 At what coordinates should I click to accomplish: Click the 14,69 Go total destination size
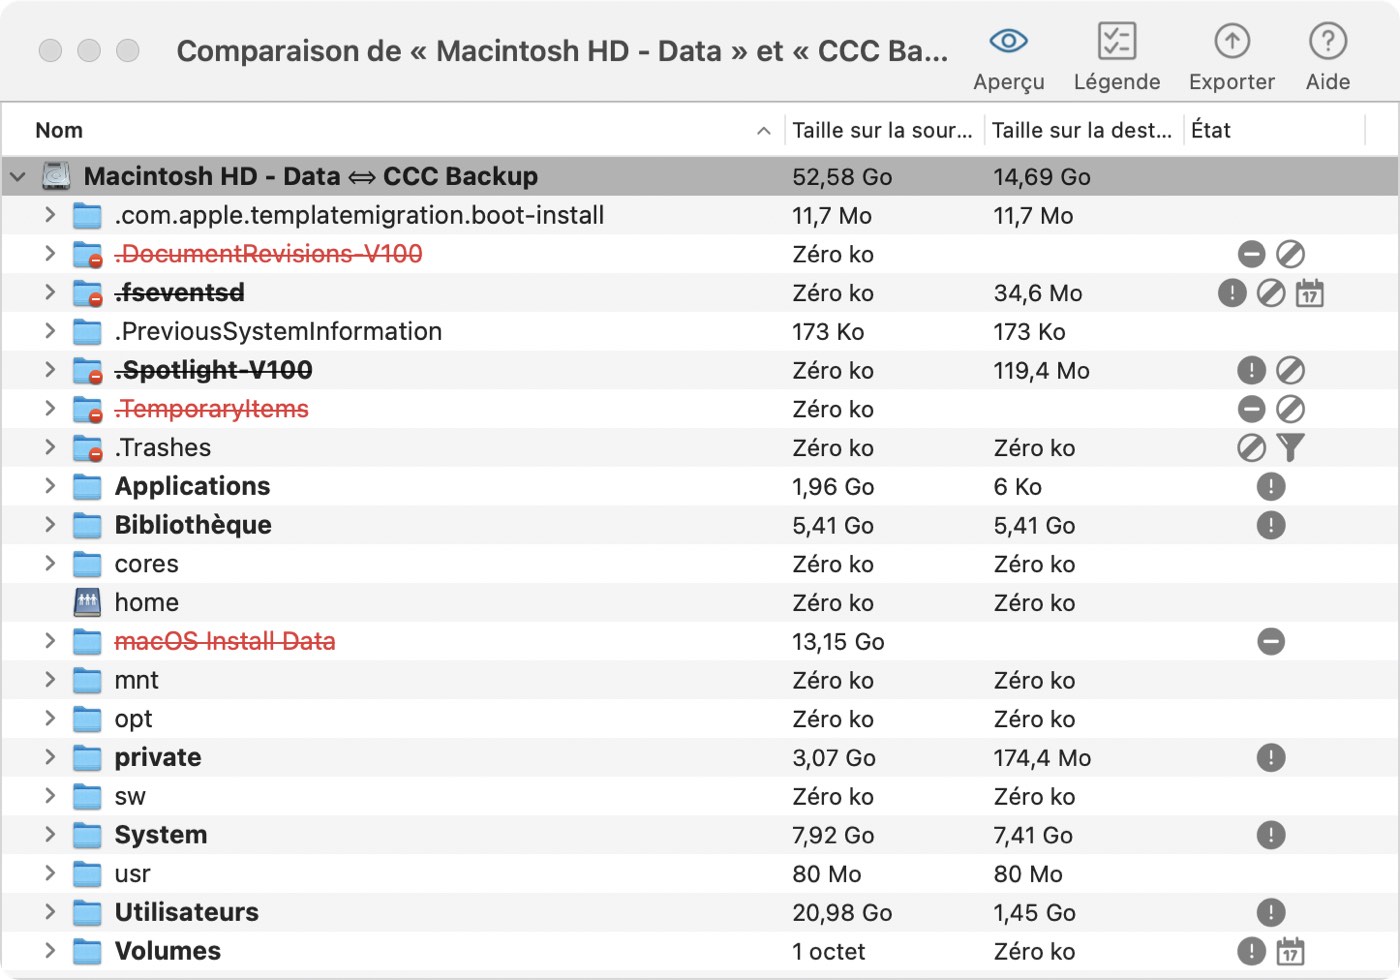[x=1042, y=177]
